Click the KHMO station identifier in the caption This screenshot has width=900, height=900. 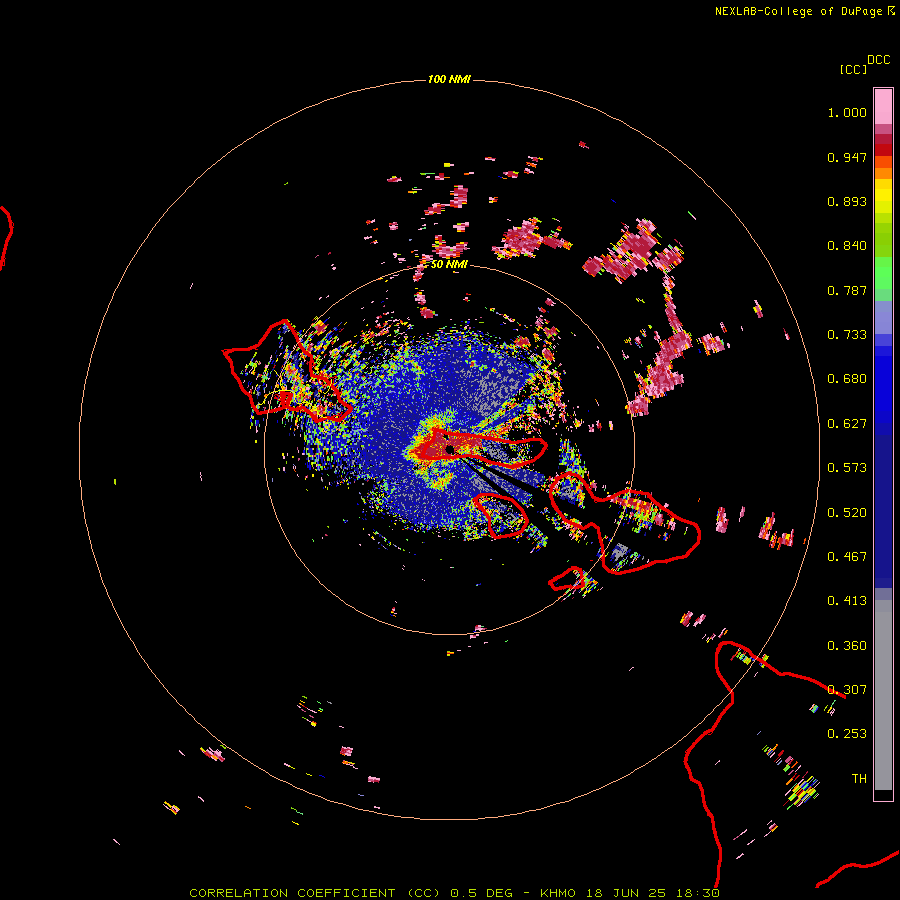click(x=558, y=893)
